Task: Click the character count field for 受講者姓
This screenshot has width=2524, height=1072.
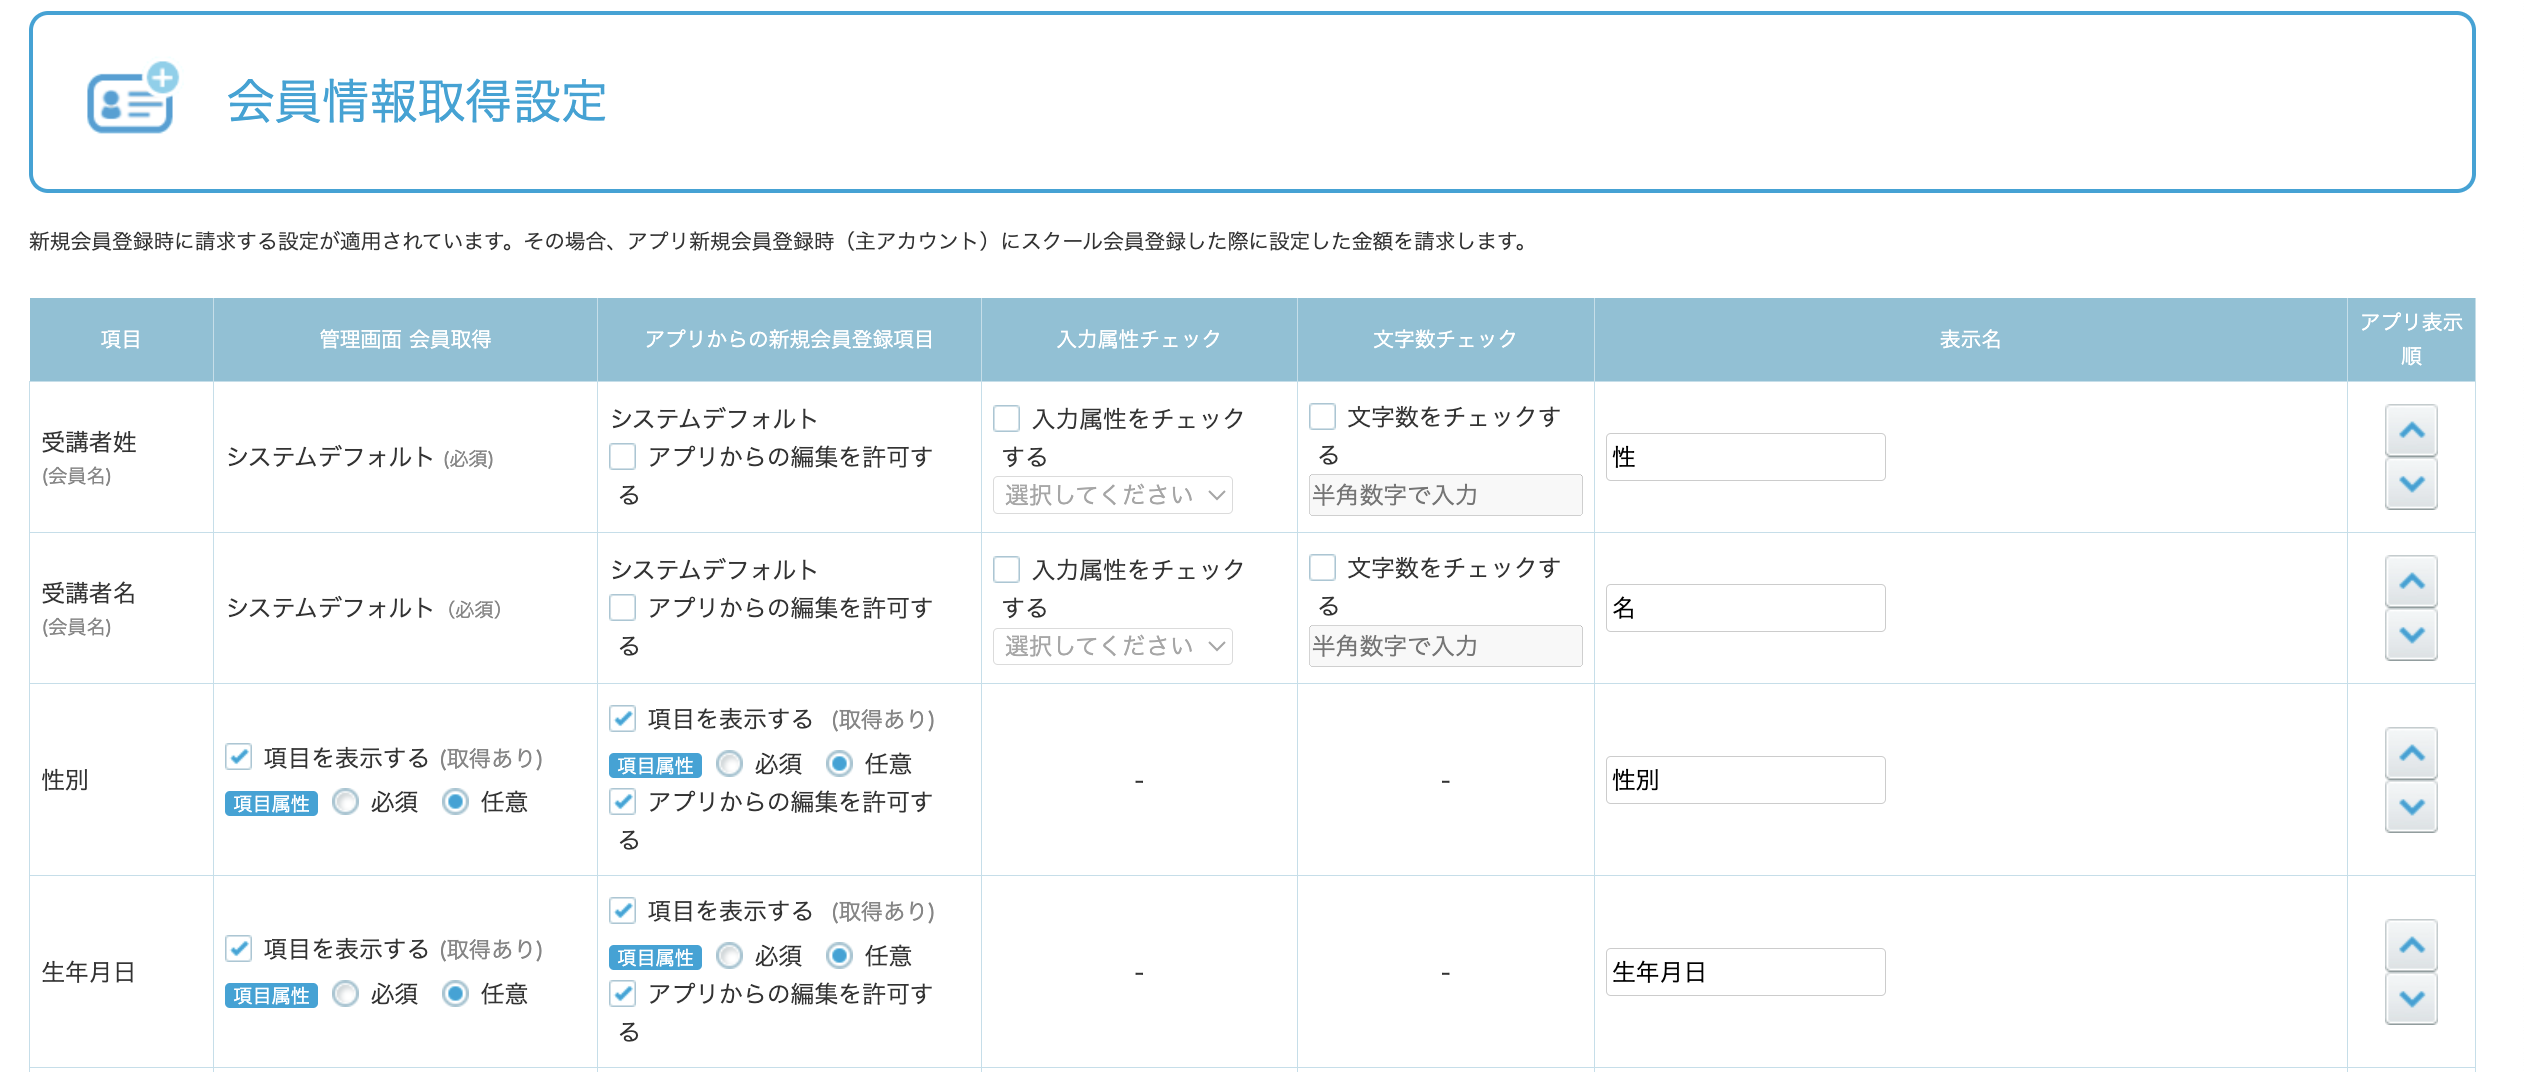Action: click(x=1445, y=495)
